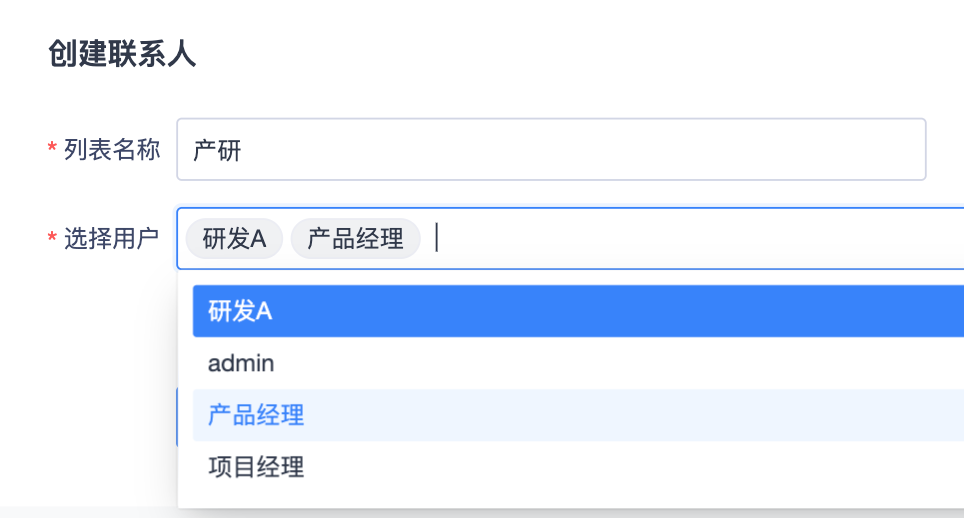Click the 列表名称 field label
The width and height of the screenshot is (964, 518).
111,150
